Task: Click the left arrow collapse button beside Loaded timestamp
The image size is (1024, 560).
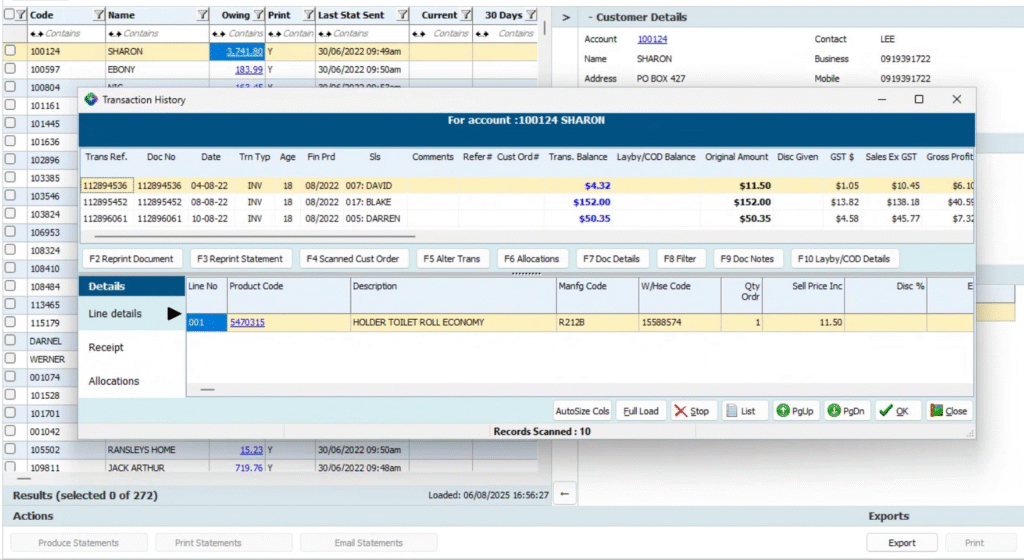Action: tap(565, 494)
